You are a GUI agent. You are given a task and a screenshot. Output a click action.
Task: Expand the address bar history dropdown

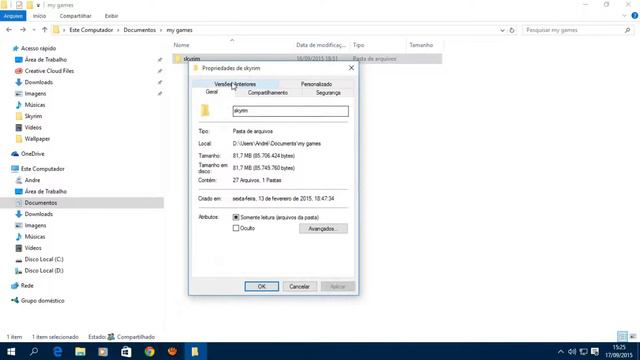(x=502, y=30)
